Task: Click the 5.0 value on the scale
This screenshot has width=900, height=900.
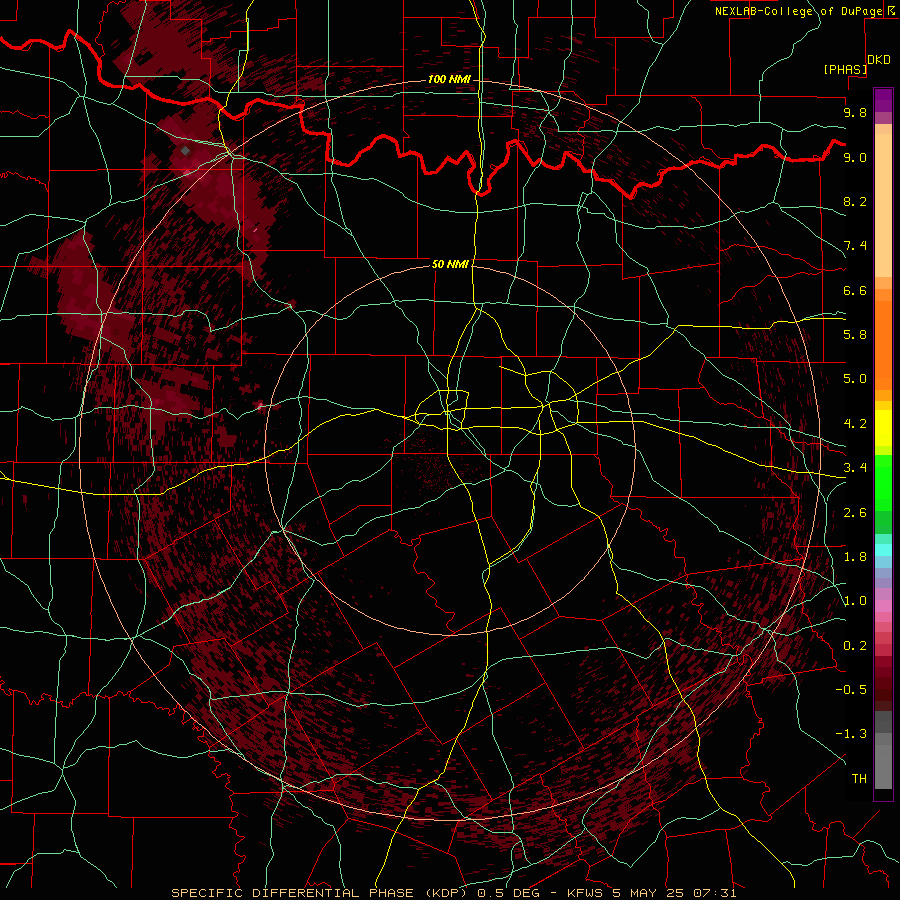Action: [x=855, y=379]
